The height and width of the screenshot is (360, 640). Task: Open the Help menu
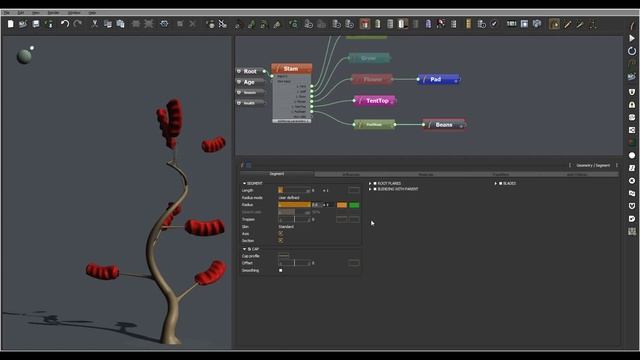(93, 13)
